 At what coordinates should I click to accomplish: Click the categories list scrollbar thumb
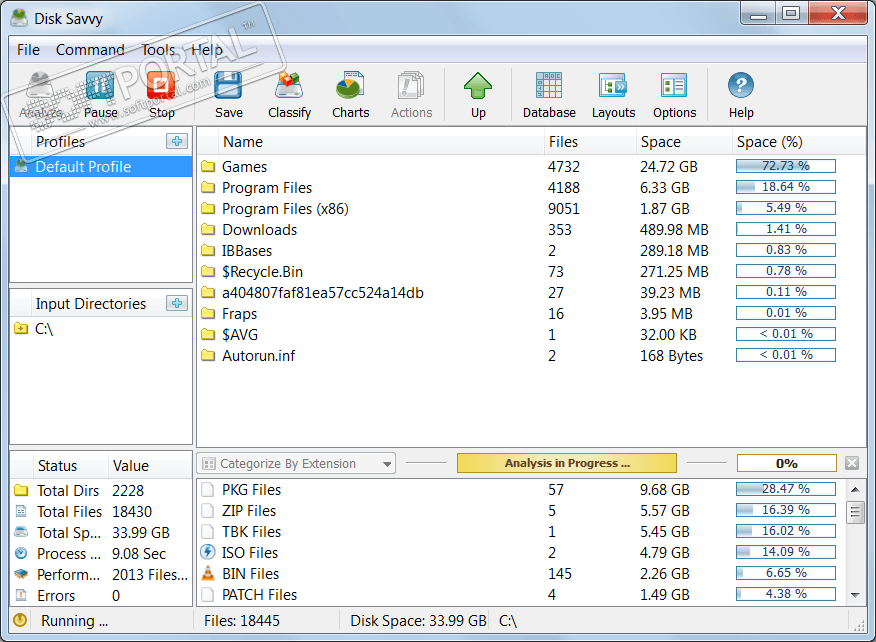coord(855,512)
